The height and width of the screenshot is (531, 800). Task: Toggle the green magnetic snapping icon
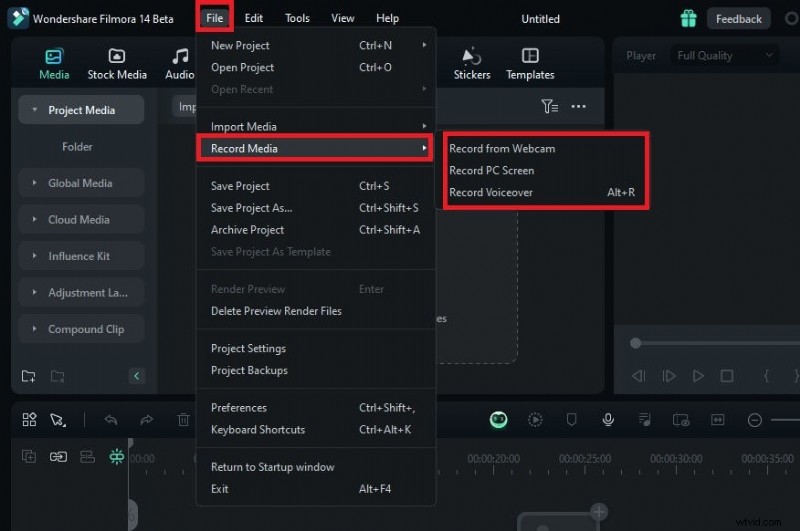(x=117, y=457)
